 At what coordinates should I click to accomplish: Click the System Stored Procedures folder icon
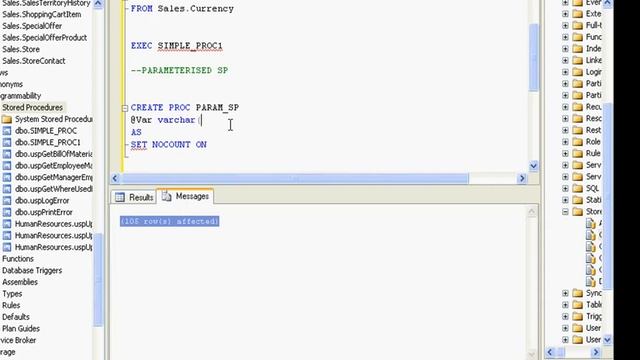tap(7, 119)
